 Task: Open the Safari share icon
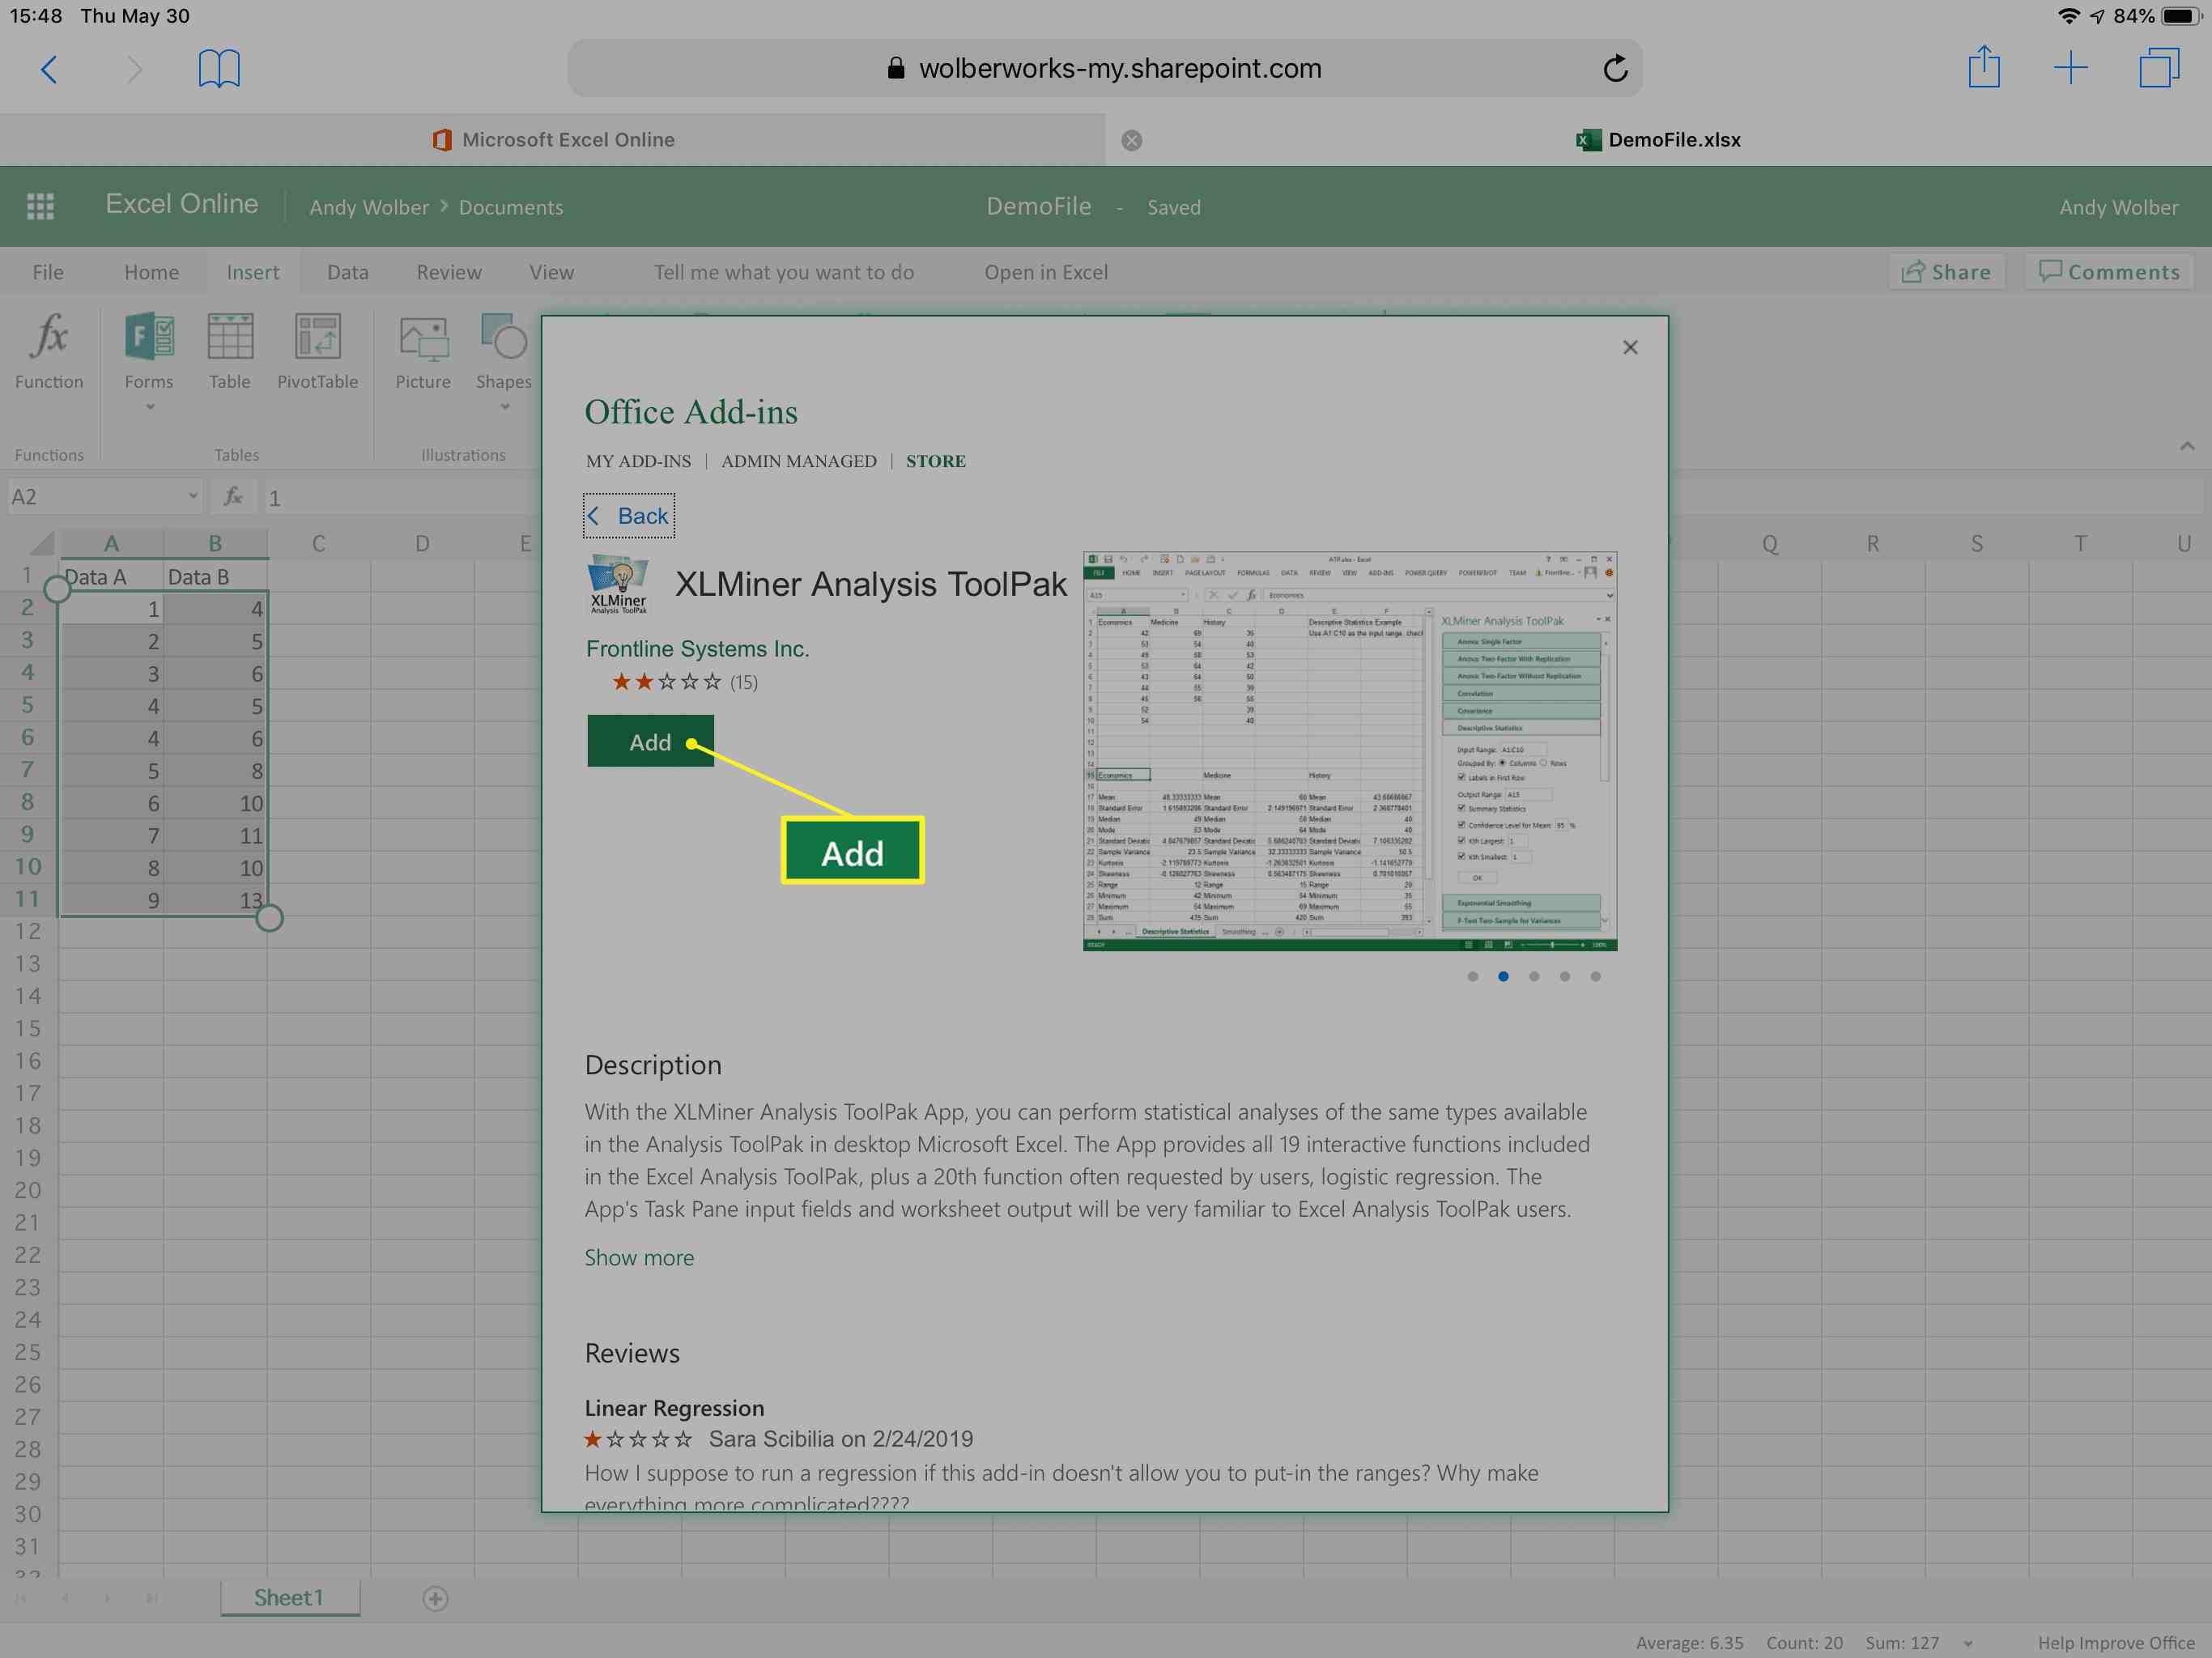(x=1984, y=67)
